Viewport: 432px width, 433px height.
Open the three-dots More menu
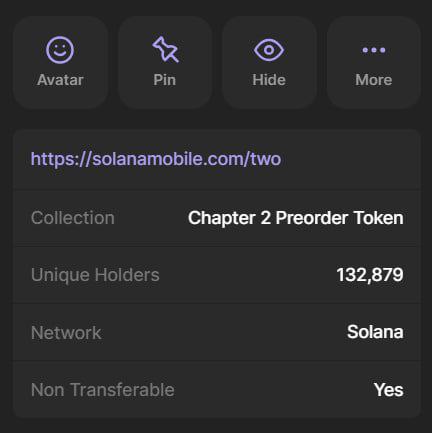click(x=374, y=50)
